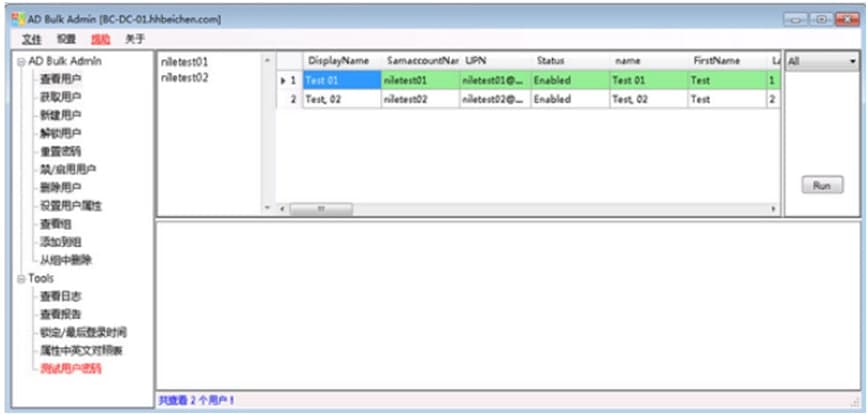Click the AD Bulk Admin title bar icon
The image size is (868, 415).
click(18, 19)
